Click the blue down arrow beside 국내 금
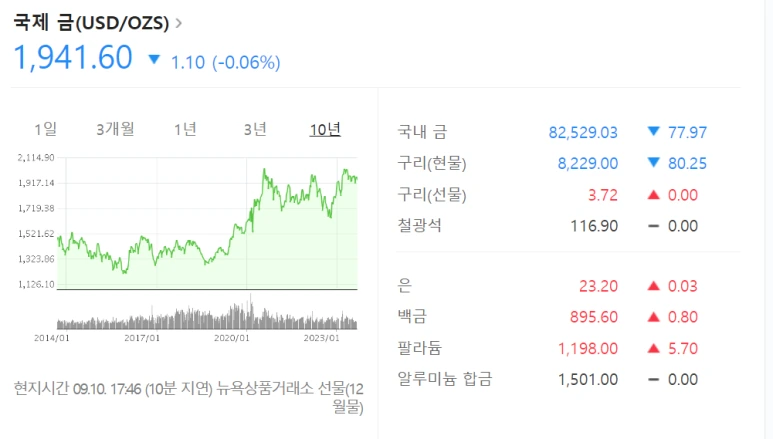Screen dimensions: 773x439 [x=653, y=132]
